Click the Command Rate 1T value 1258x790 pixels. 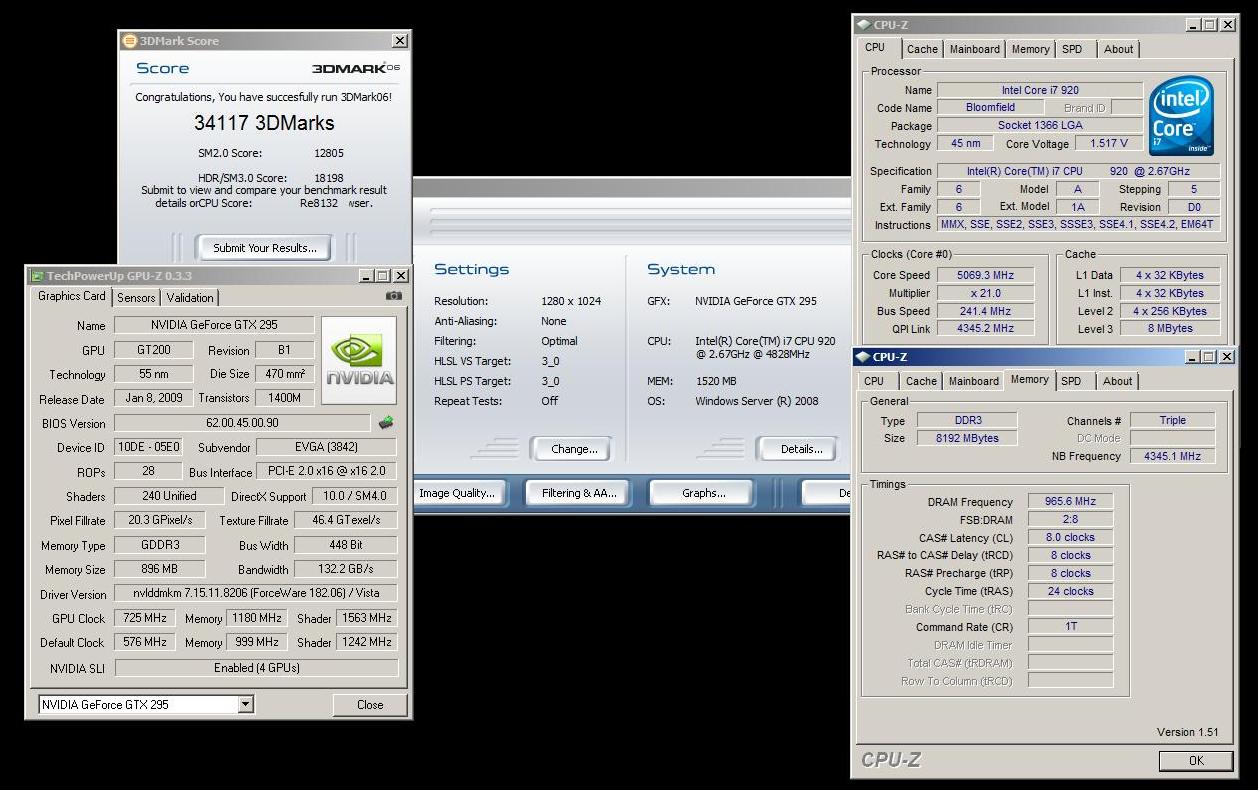click(x=1070, y=627)
